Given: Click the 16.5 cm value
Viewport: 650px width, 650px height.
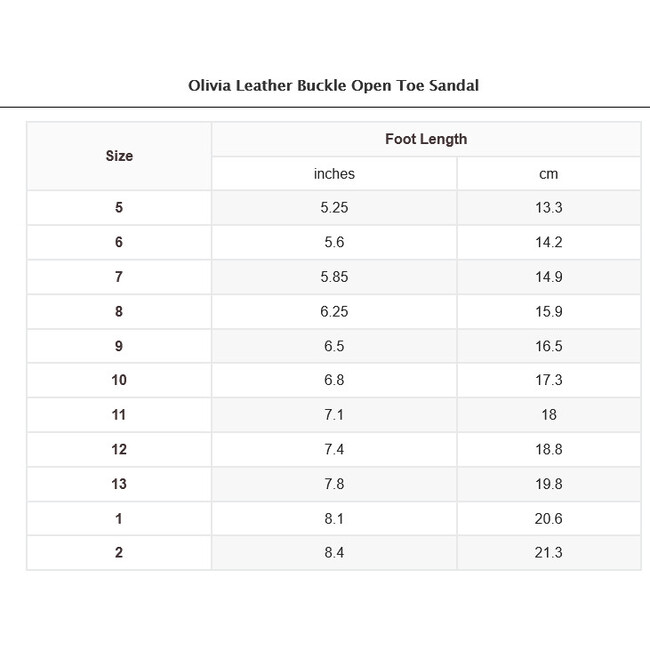Looking at the screenshot, I should click(549, 346).
